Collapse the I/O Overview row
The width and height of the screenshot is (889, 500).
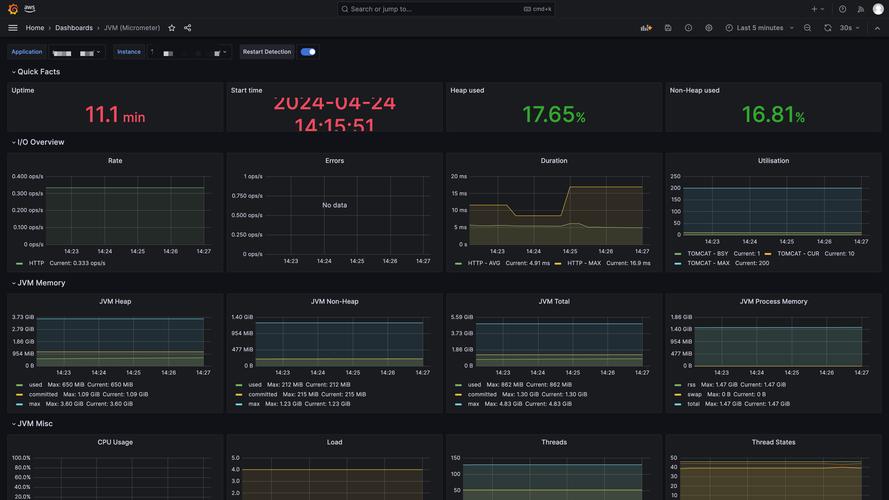pyautogui.click(x=37, y=142)
